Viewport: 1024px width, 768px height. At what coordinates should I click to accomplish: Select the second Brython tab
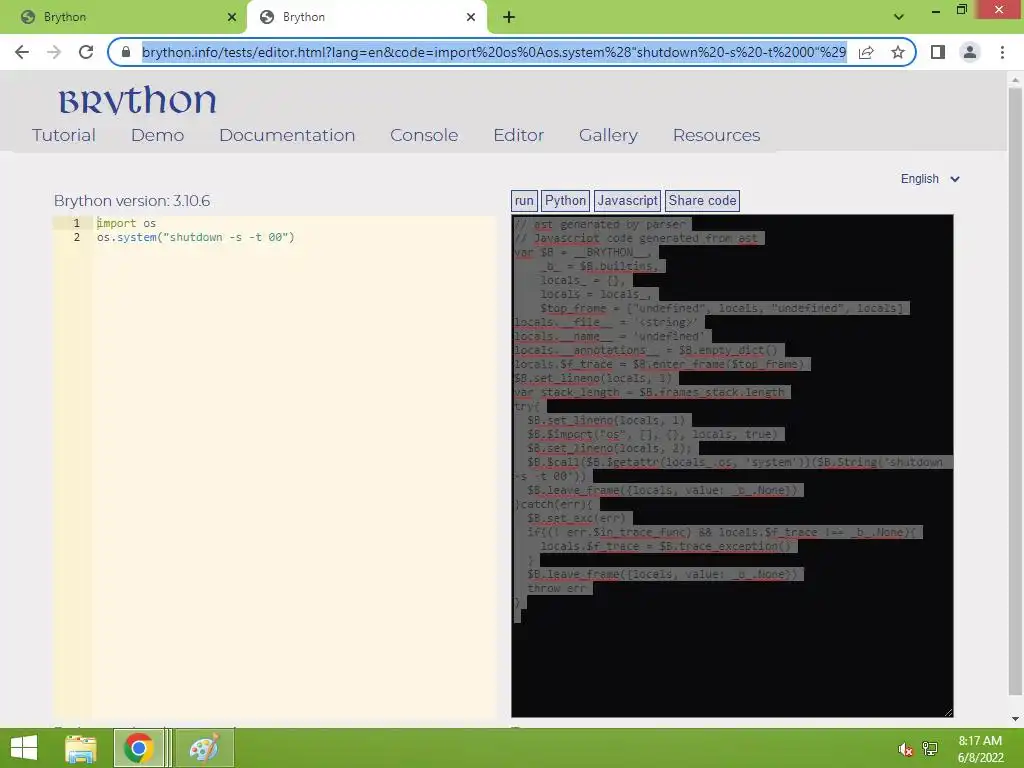click(366, 17)
